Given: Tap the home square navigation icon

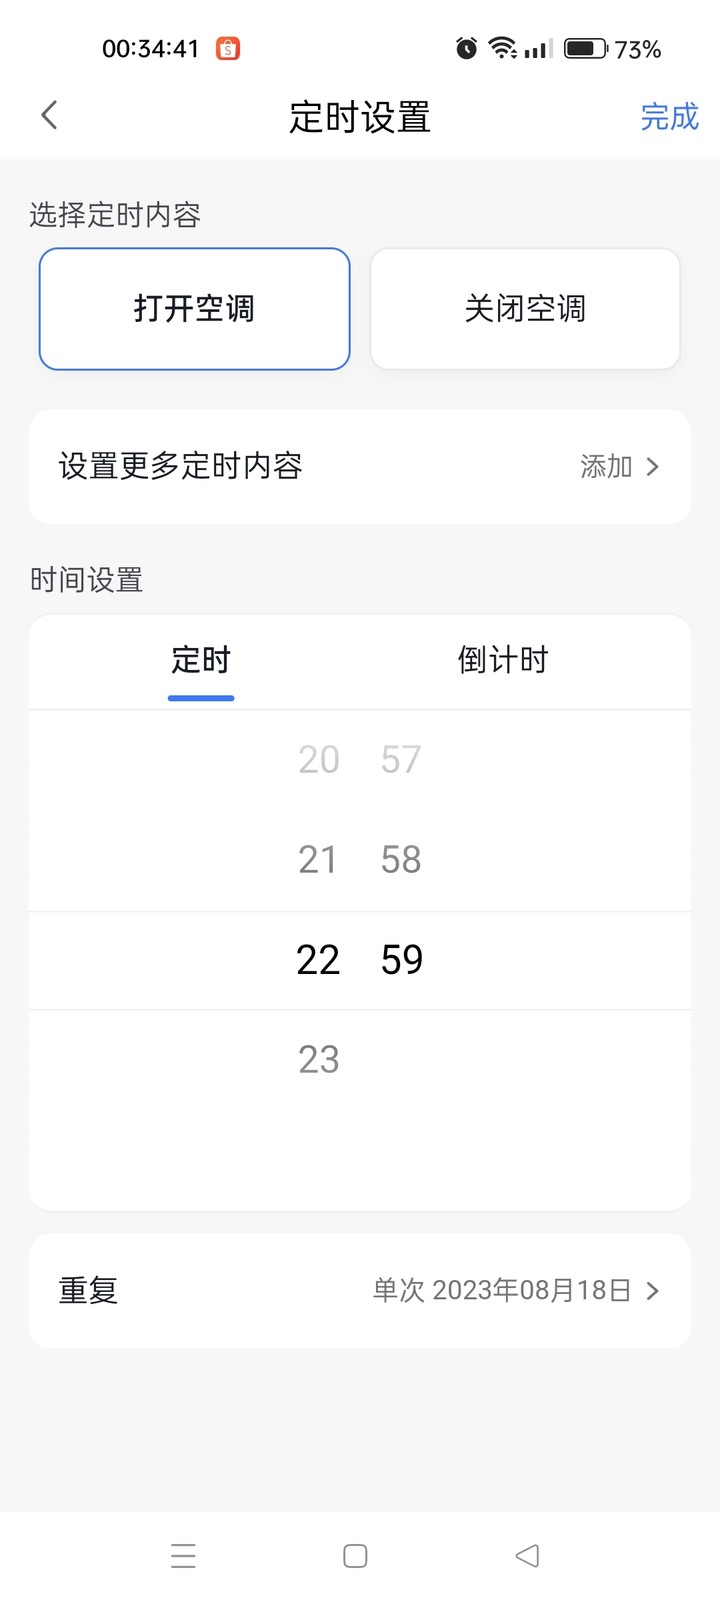Looking at the screenshot, I should pyautogui.click(x=355, y=1556).
